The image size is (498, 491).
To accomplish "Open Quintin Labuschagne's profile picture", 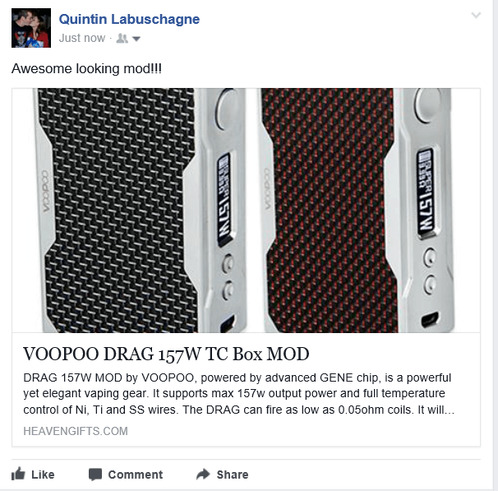I will (x=31, y=28).
